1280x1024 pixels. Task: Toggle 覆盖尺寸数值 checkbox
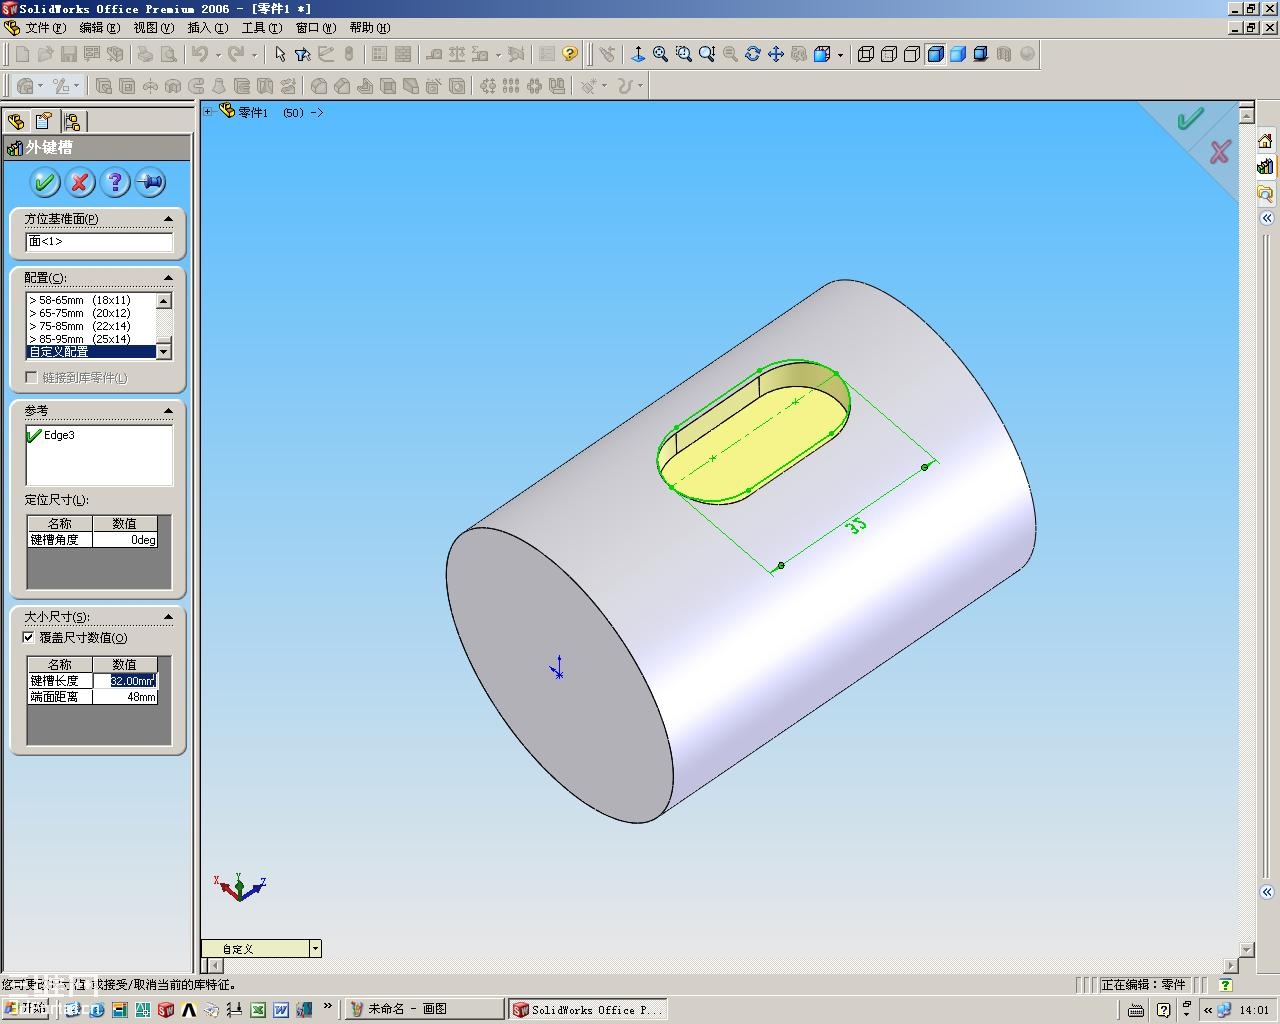pyautogui.click(x=29, y=637)
